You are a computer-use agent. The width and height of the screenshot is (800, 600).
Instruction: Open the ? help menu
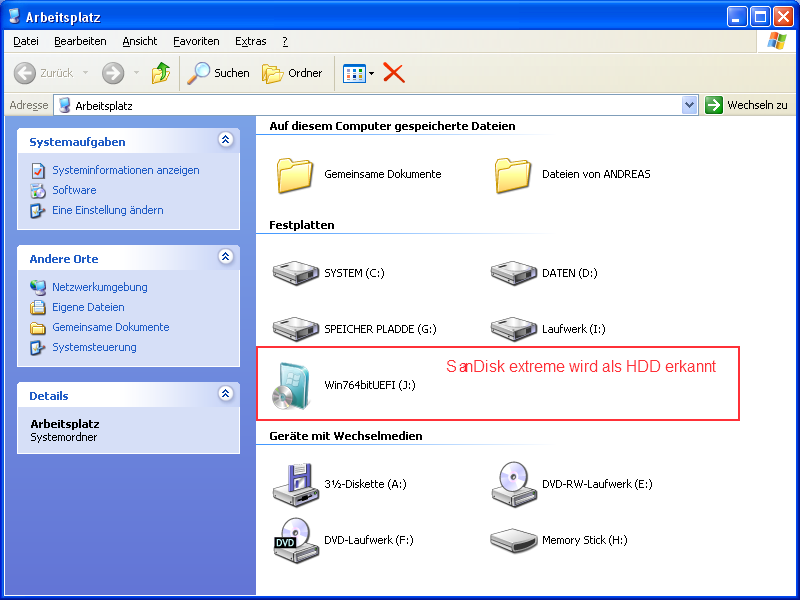(x=285, y=41)
